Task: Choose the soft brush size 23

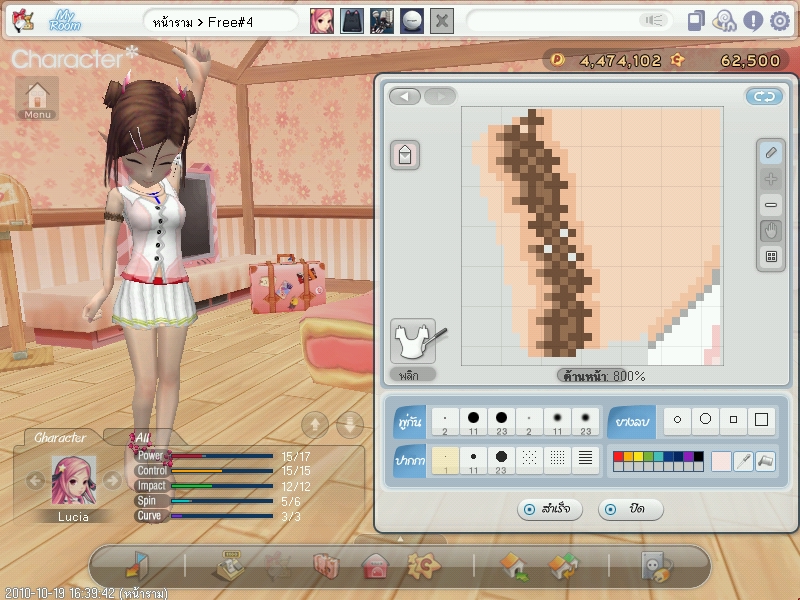Action: click(585, 421)
